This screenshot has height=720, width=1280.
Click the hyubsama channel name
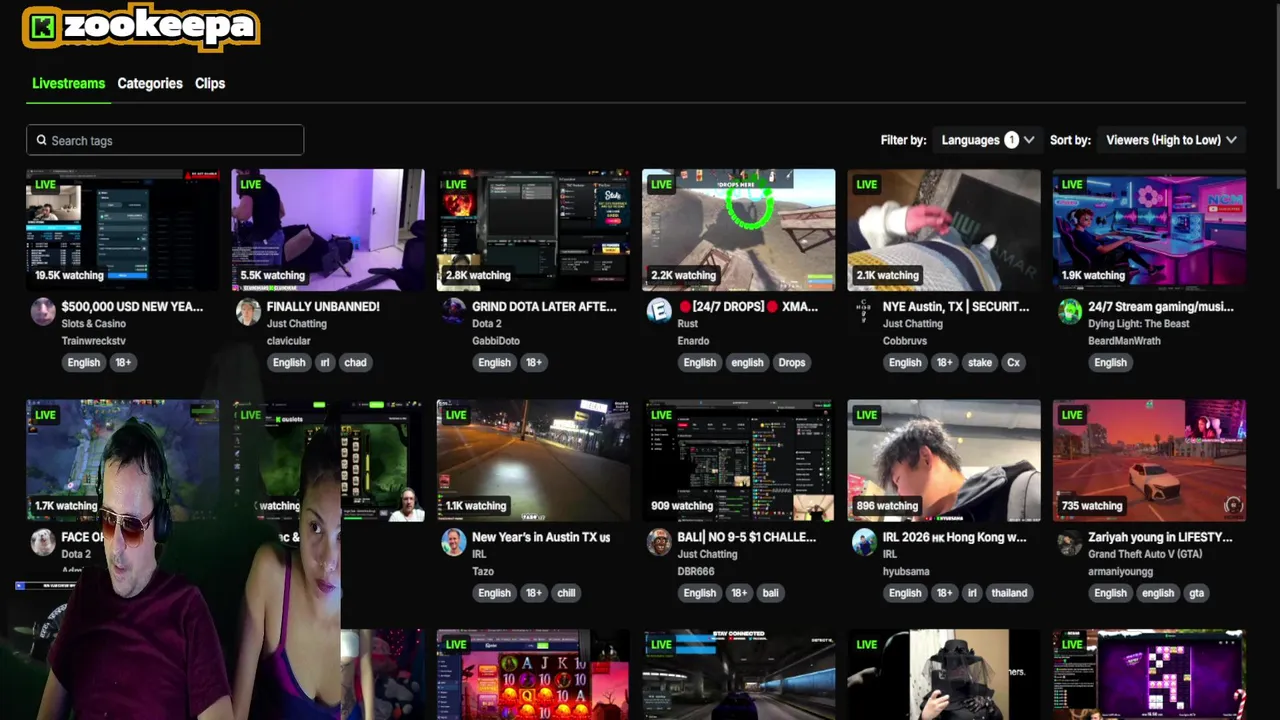[x=908, y=571]
